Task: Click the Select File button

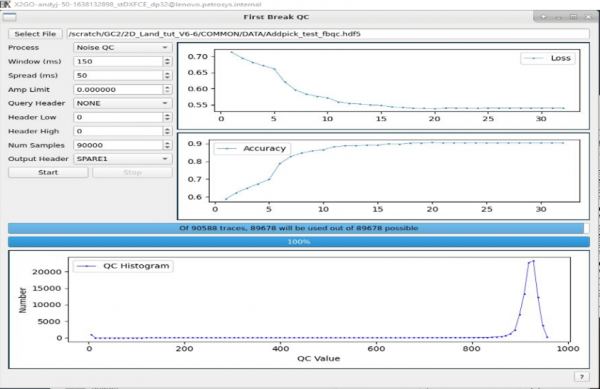Action: click(35, 34)
